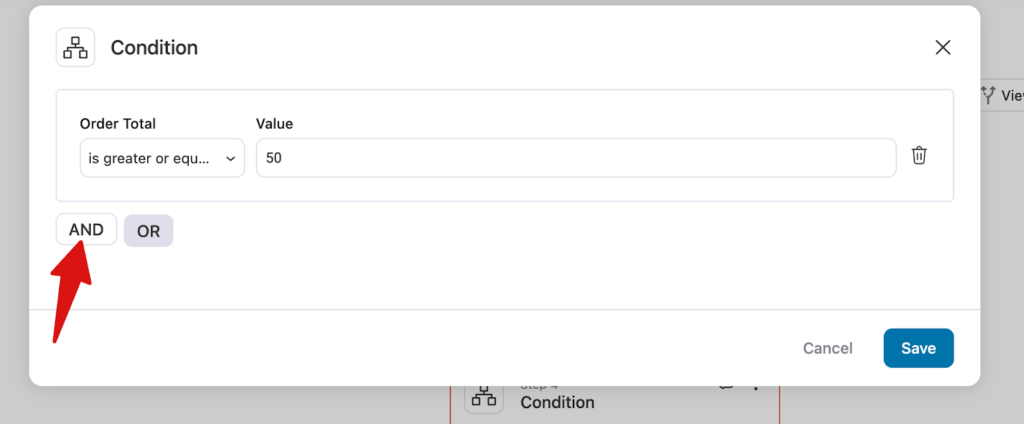Save the condition settings
This screenshot has width=1024, height=424.
pyautogui.click(x=918, y=348)
